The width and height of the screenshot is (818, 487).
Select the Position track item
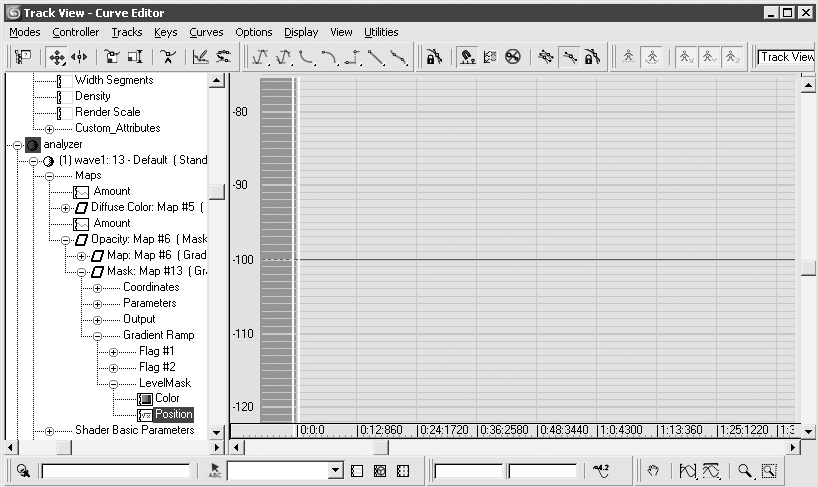[x=165, y=415]
